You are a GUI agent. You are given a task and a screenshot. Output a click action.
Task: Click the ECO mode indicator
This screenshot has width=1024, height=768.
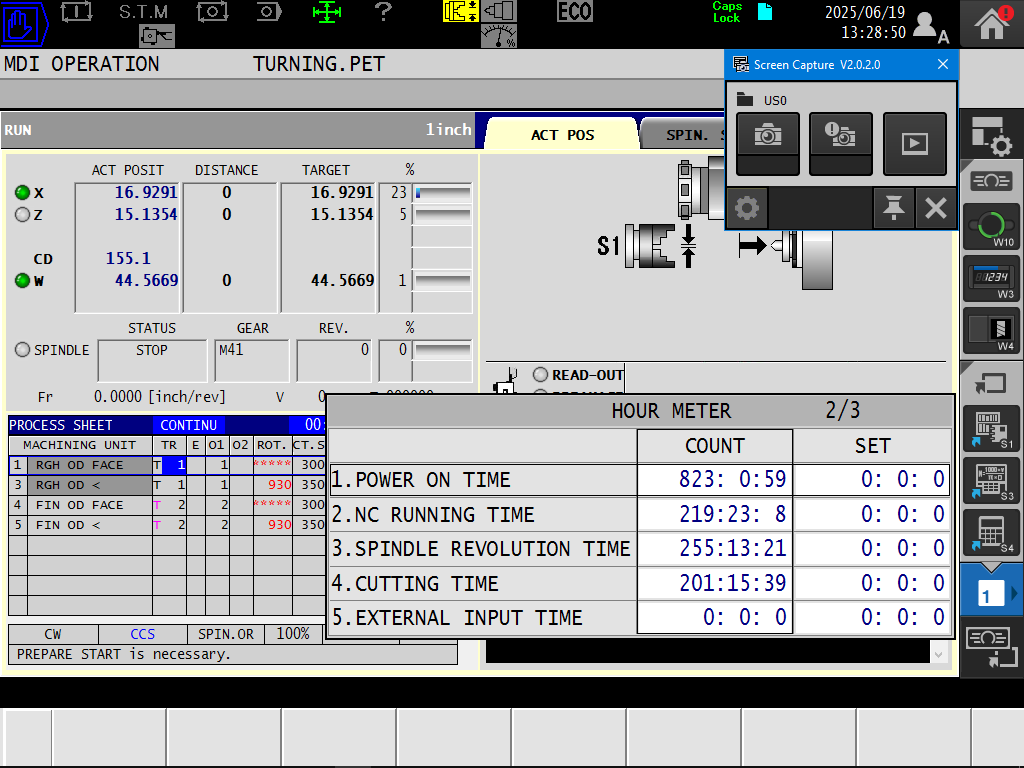(x=575, y=12)
